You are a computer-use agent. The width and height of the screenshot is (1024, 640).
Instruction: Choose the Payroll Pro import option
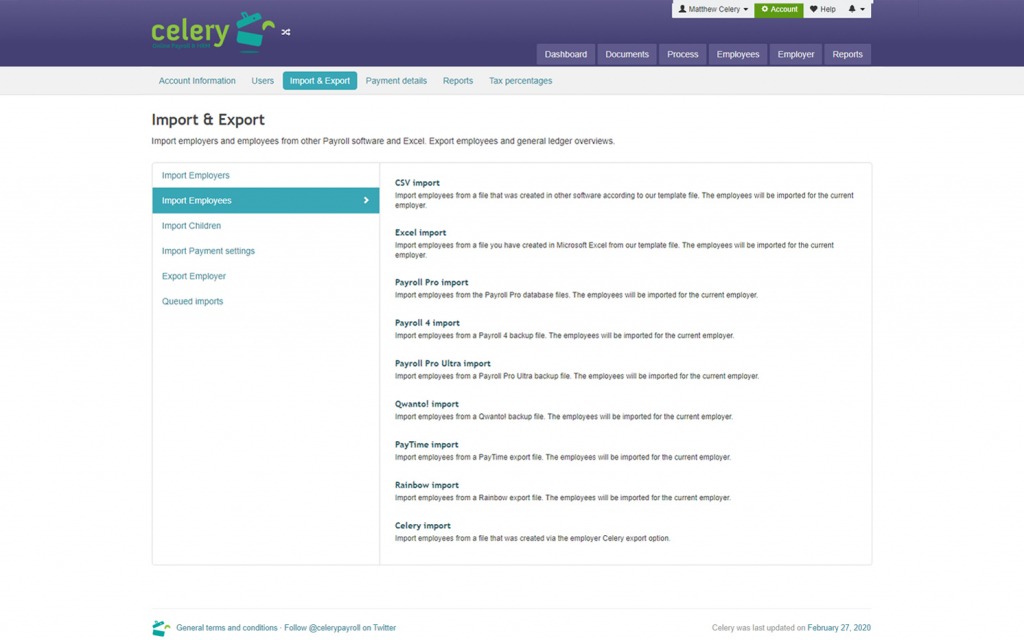(x=432, y=283)
